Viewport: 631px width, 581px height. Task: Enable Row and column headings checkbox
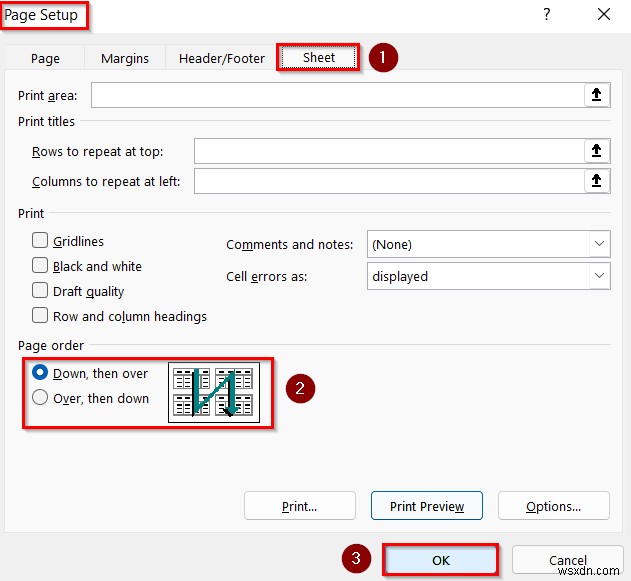tap(40, 316)
